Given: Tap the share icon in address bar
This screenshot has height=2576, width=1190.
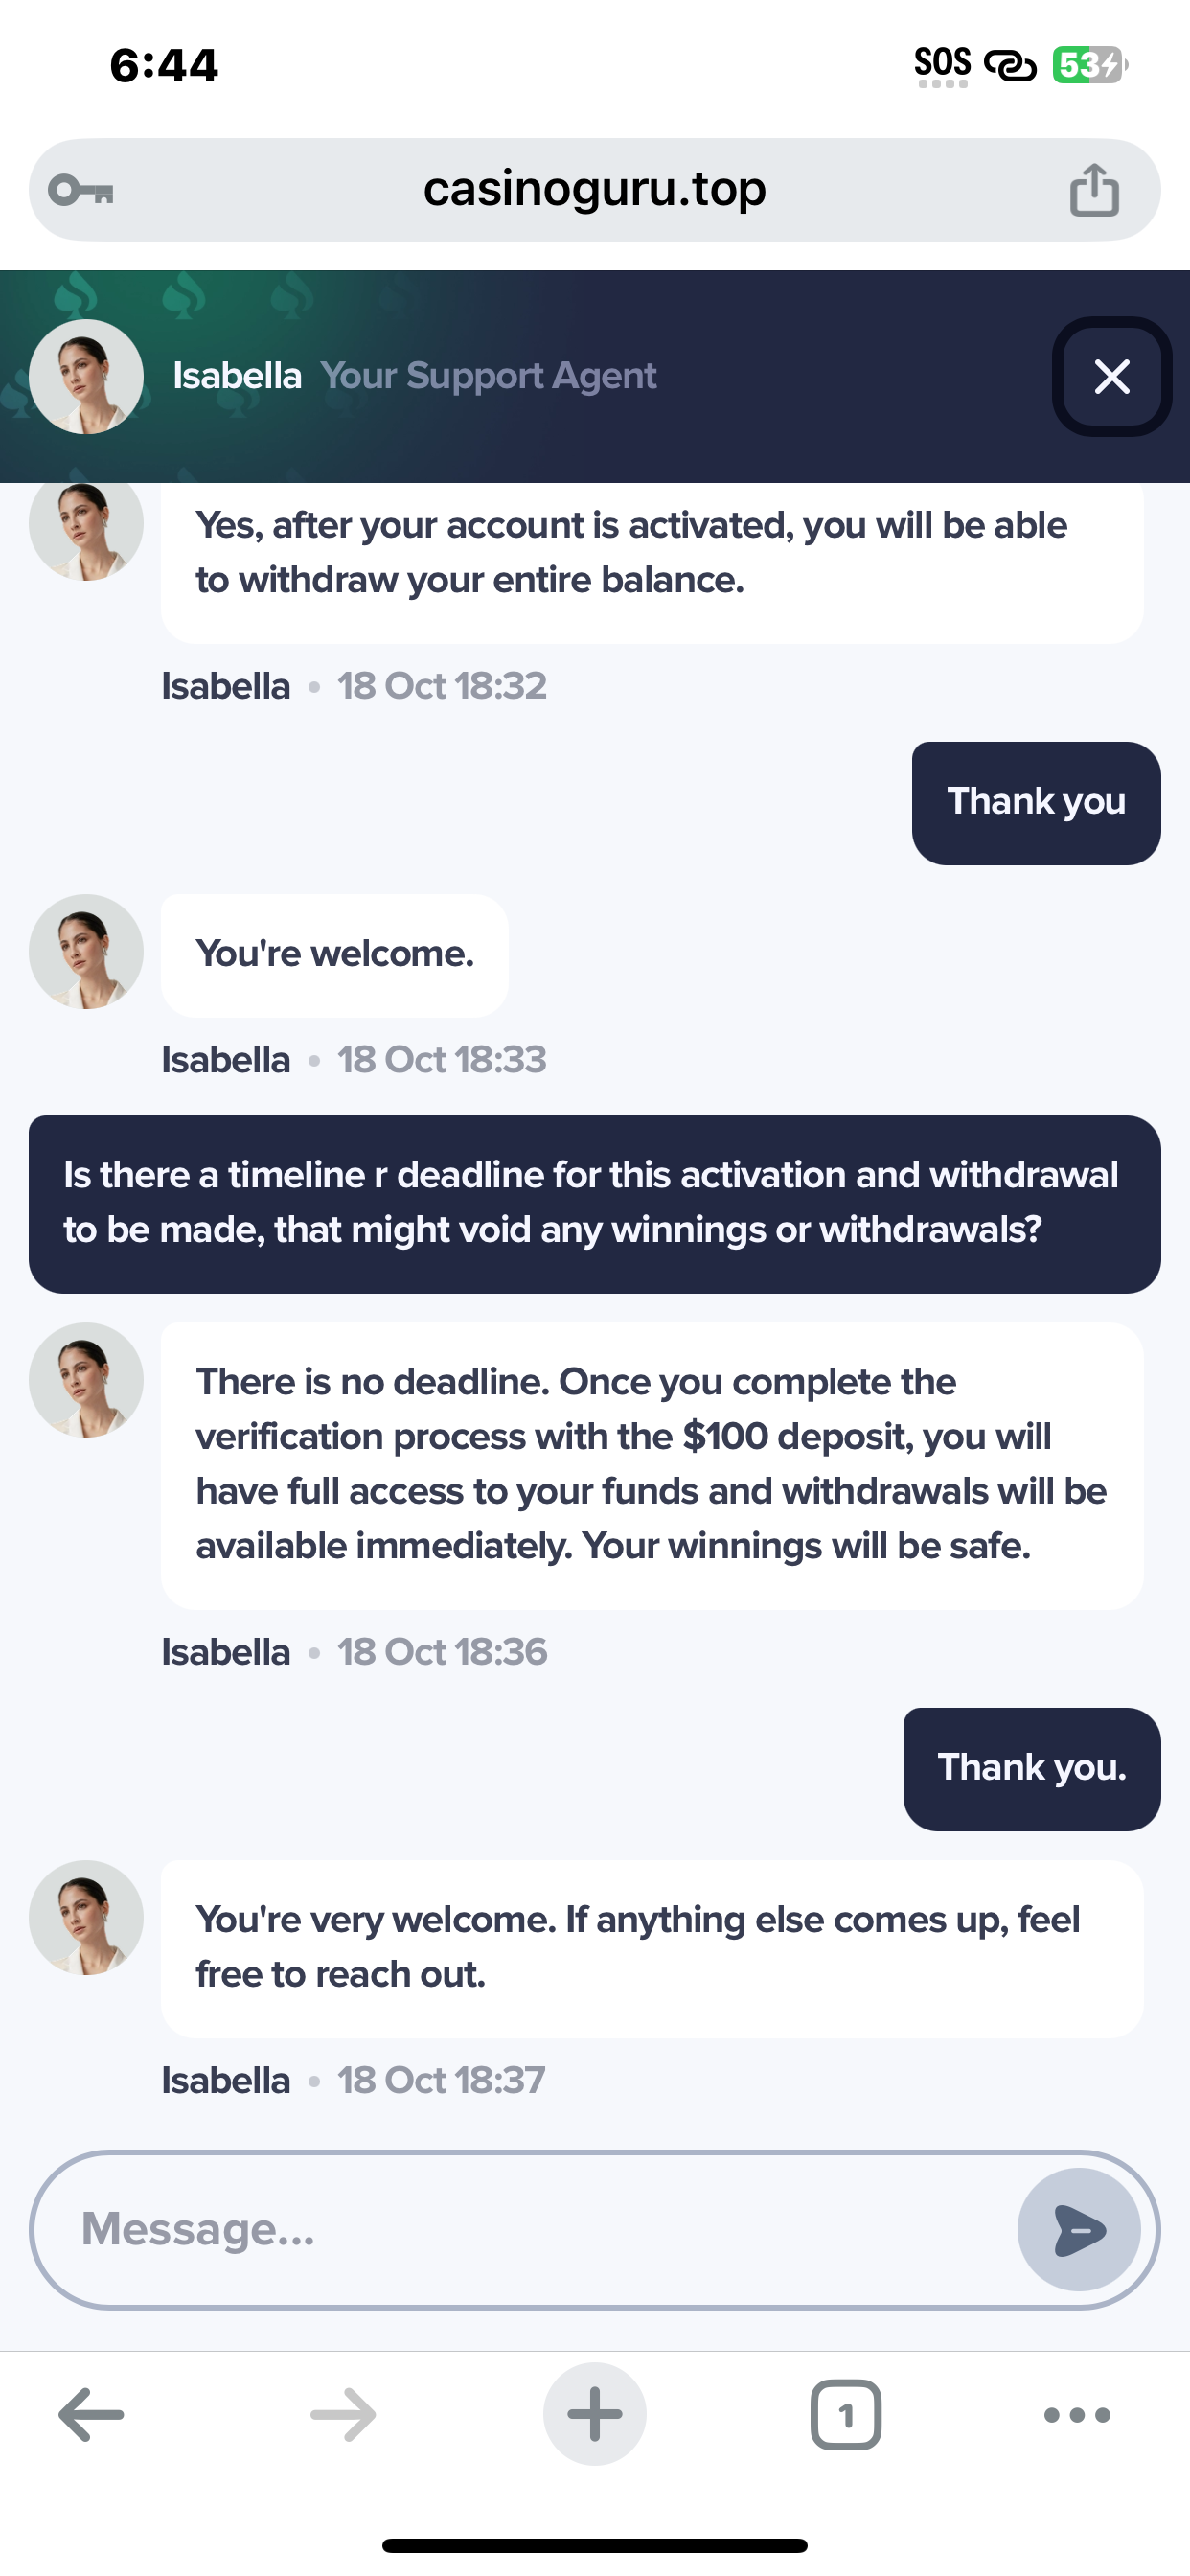Looking at the screenshot, I should (x=1094, y=190).
